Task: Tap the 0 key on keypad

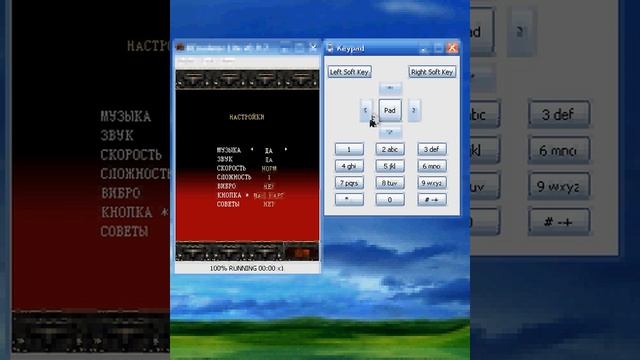Action: point(390,200)
